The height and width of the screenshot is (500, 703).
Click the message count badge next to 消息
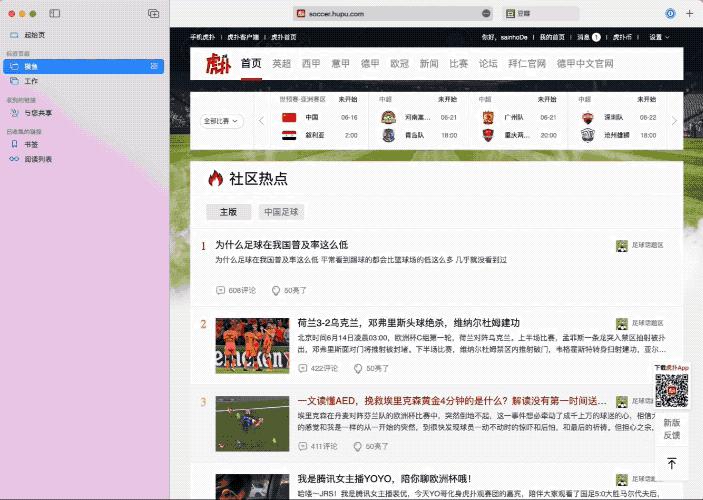(596, 37)
